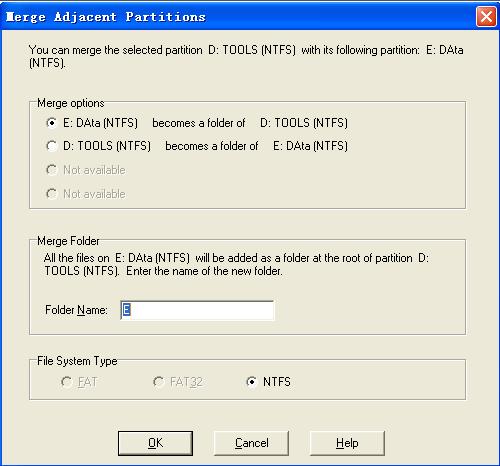Click the top description about merging D: TOOLS
This screenshot has width=500, height=466.
pos(246,56)
